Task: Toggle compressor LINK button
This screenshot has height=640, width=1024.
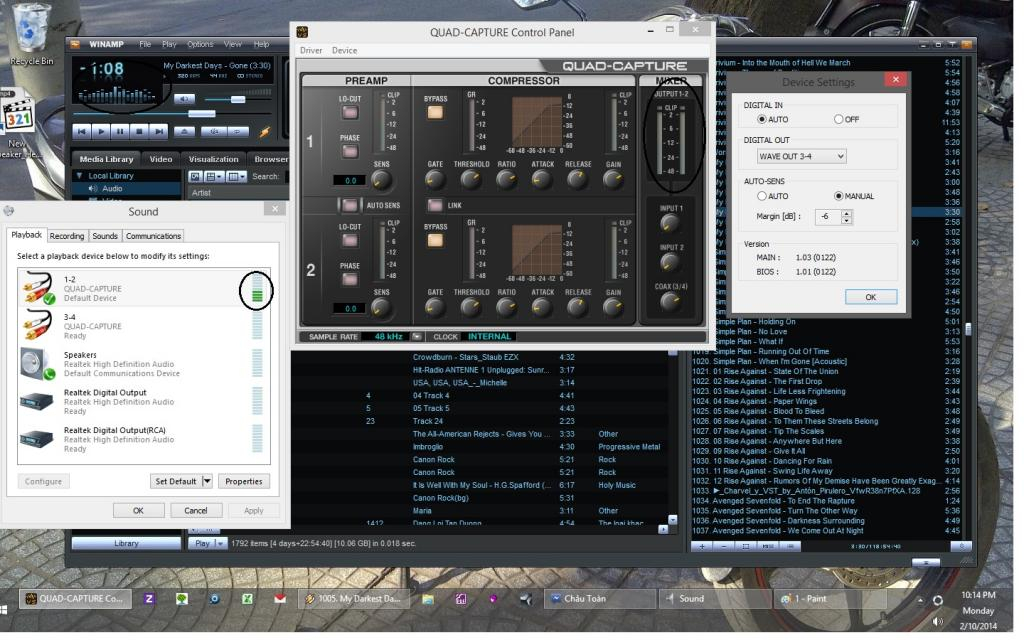Action: [x=435, y=205]
